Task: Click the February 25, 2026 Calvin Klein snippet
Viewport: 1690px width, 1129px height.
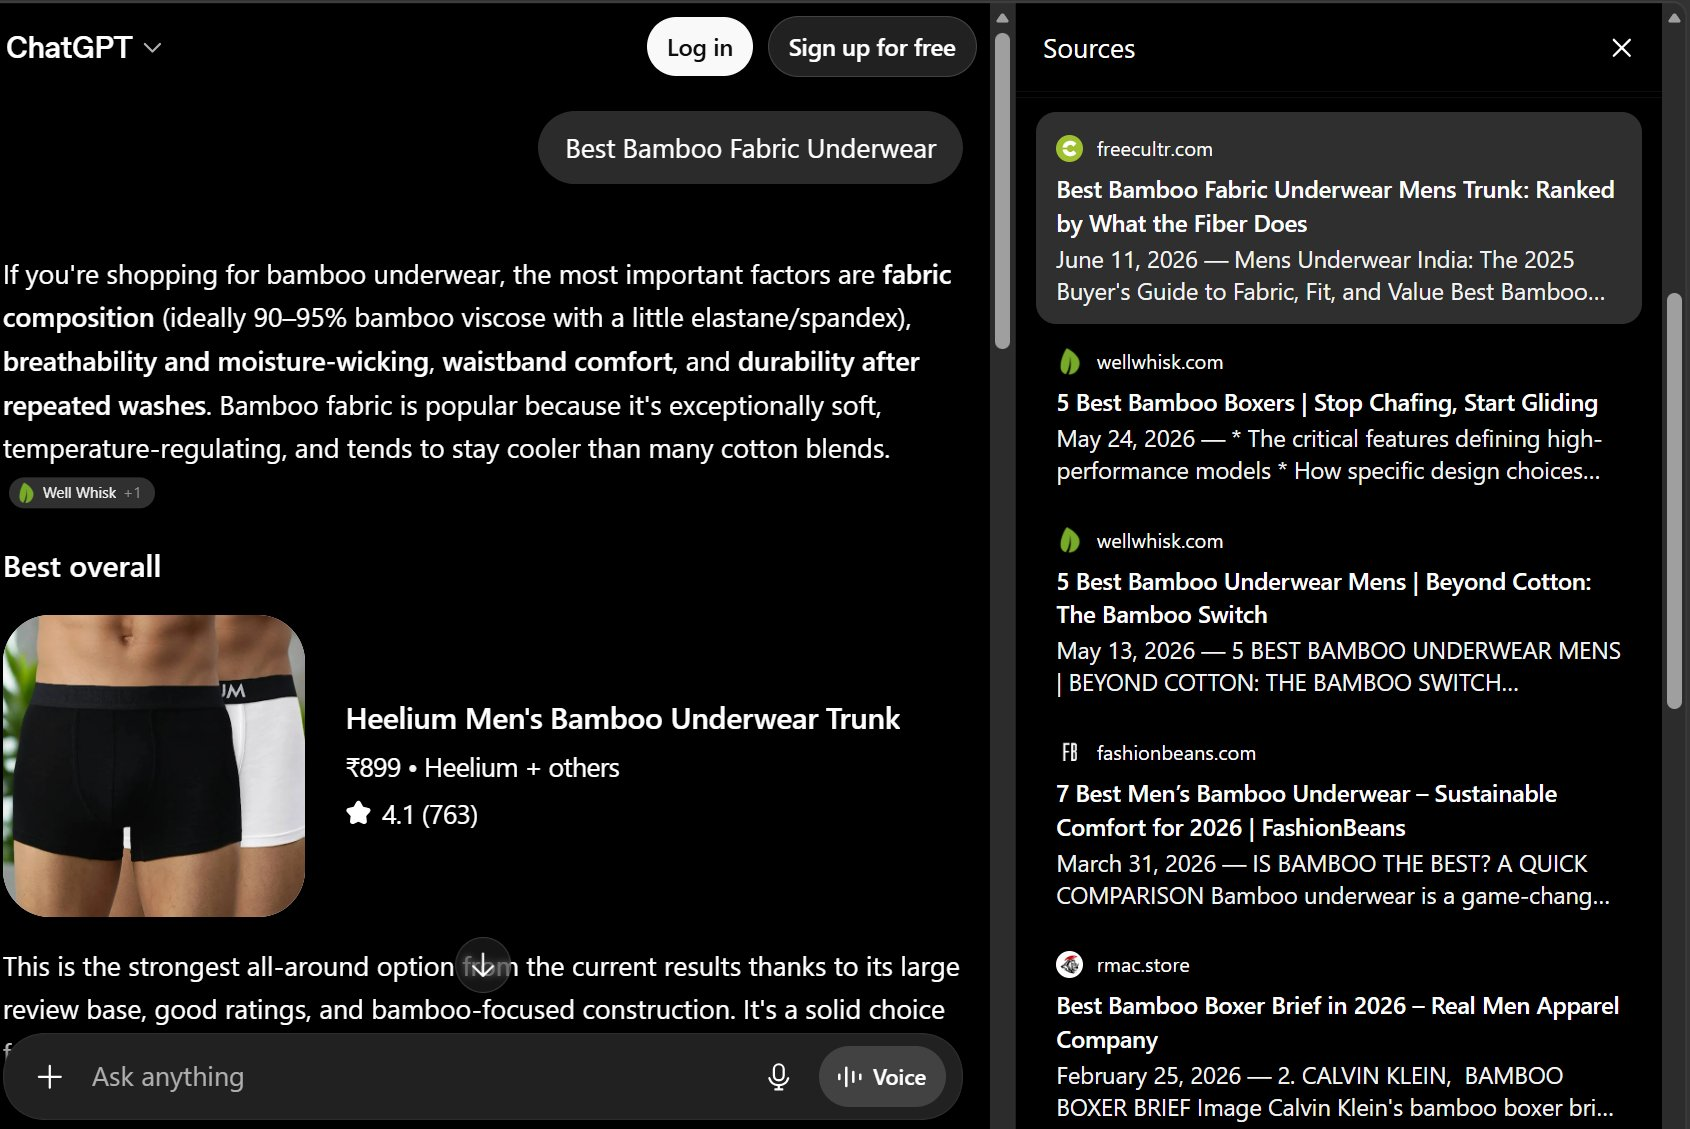Action: point(1335,1092)
